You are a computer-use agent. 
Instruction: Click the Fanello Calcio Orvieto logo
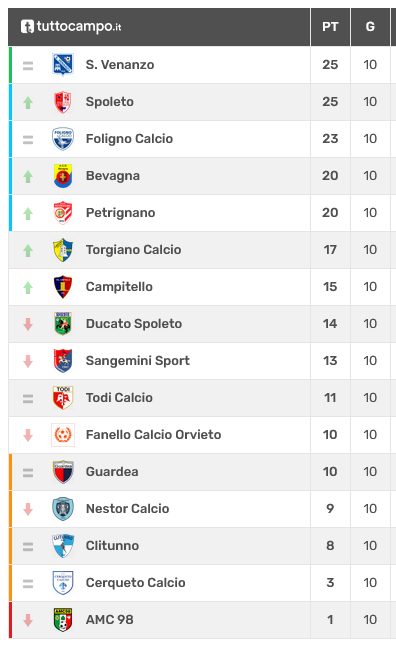(63, 434)
